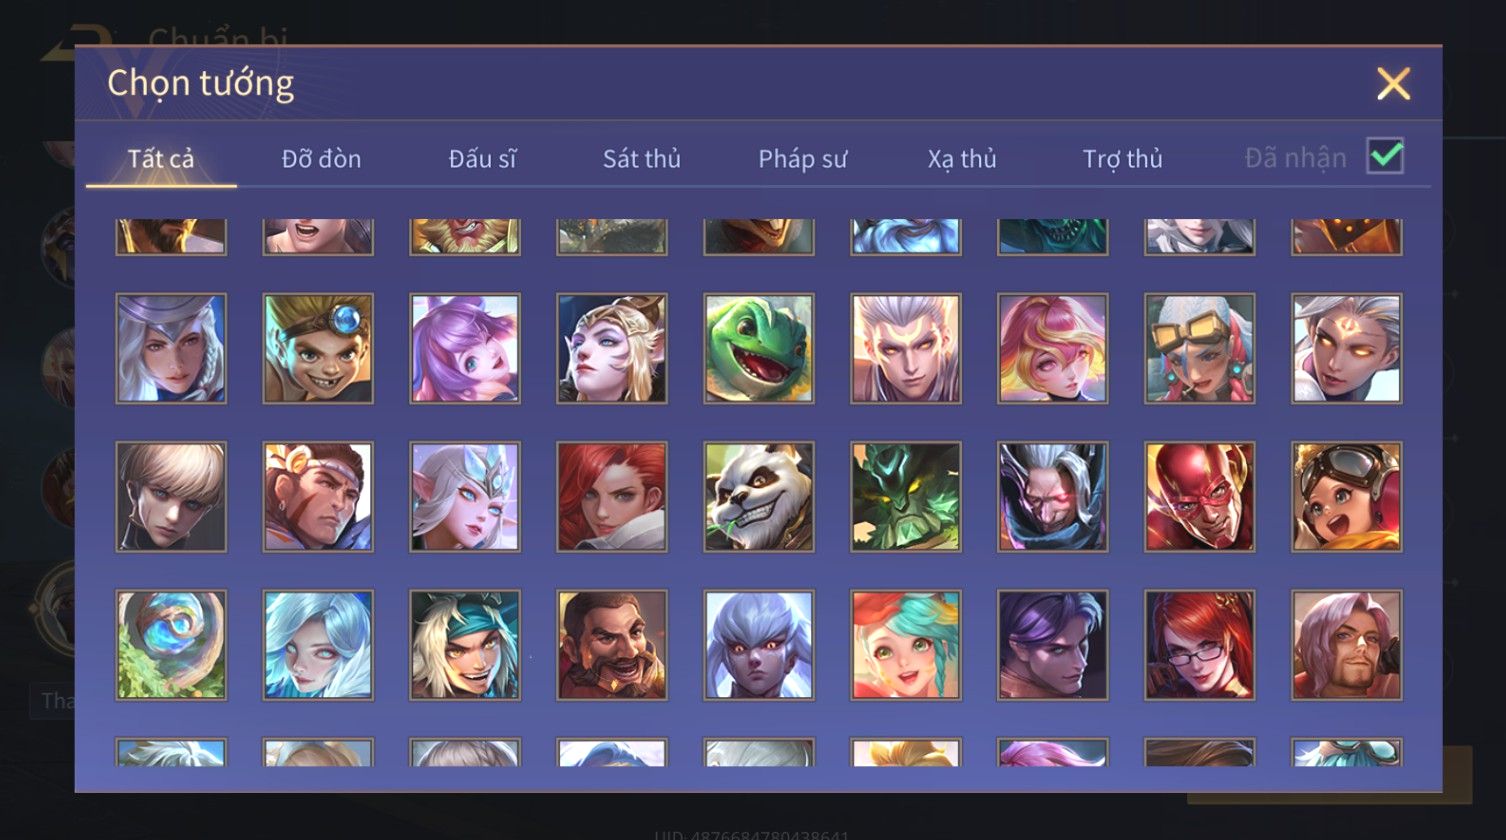Open the Trợ thủ tab
The height and width of the screenshot is (840, 1506).
(1122, 158)
